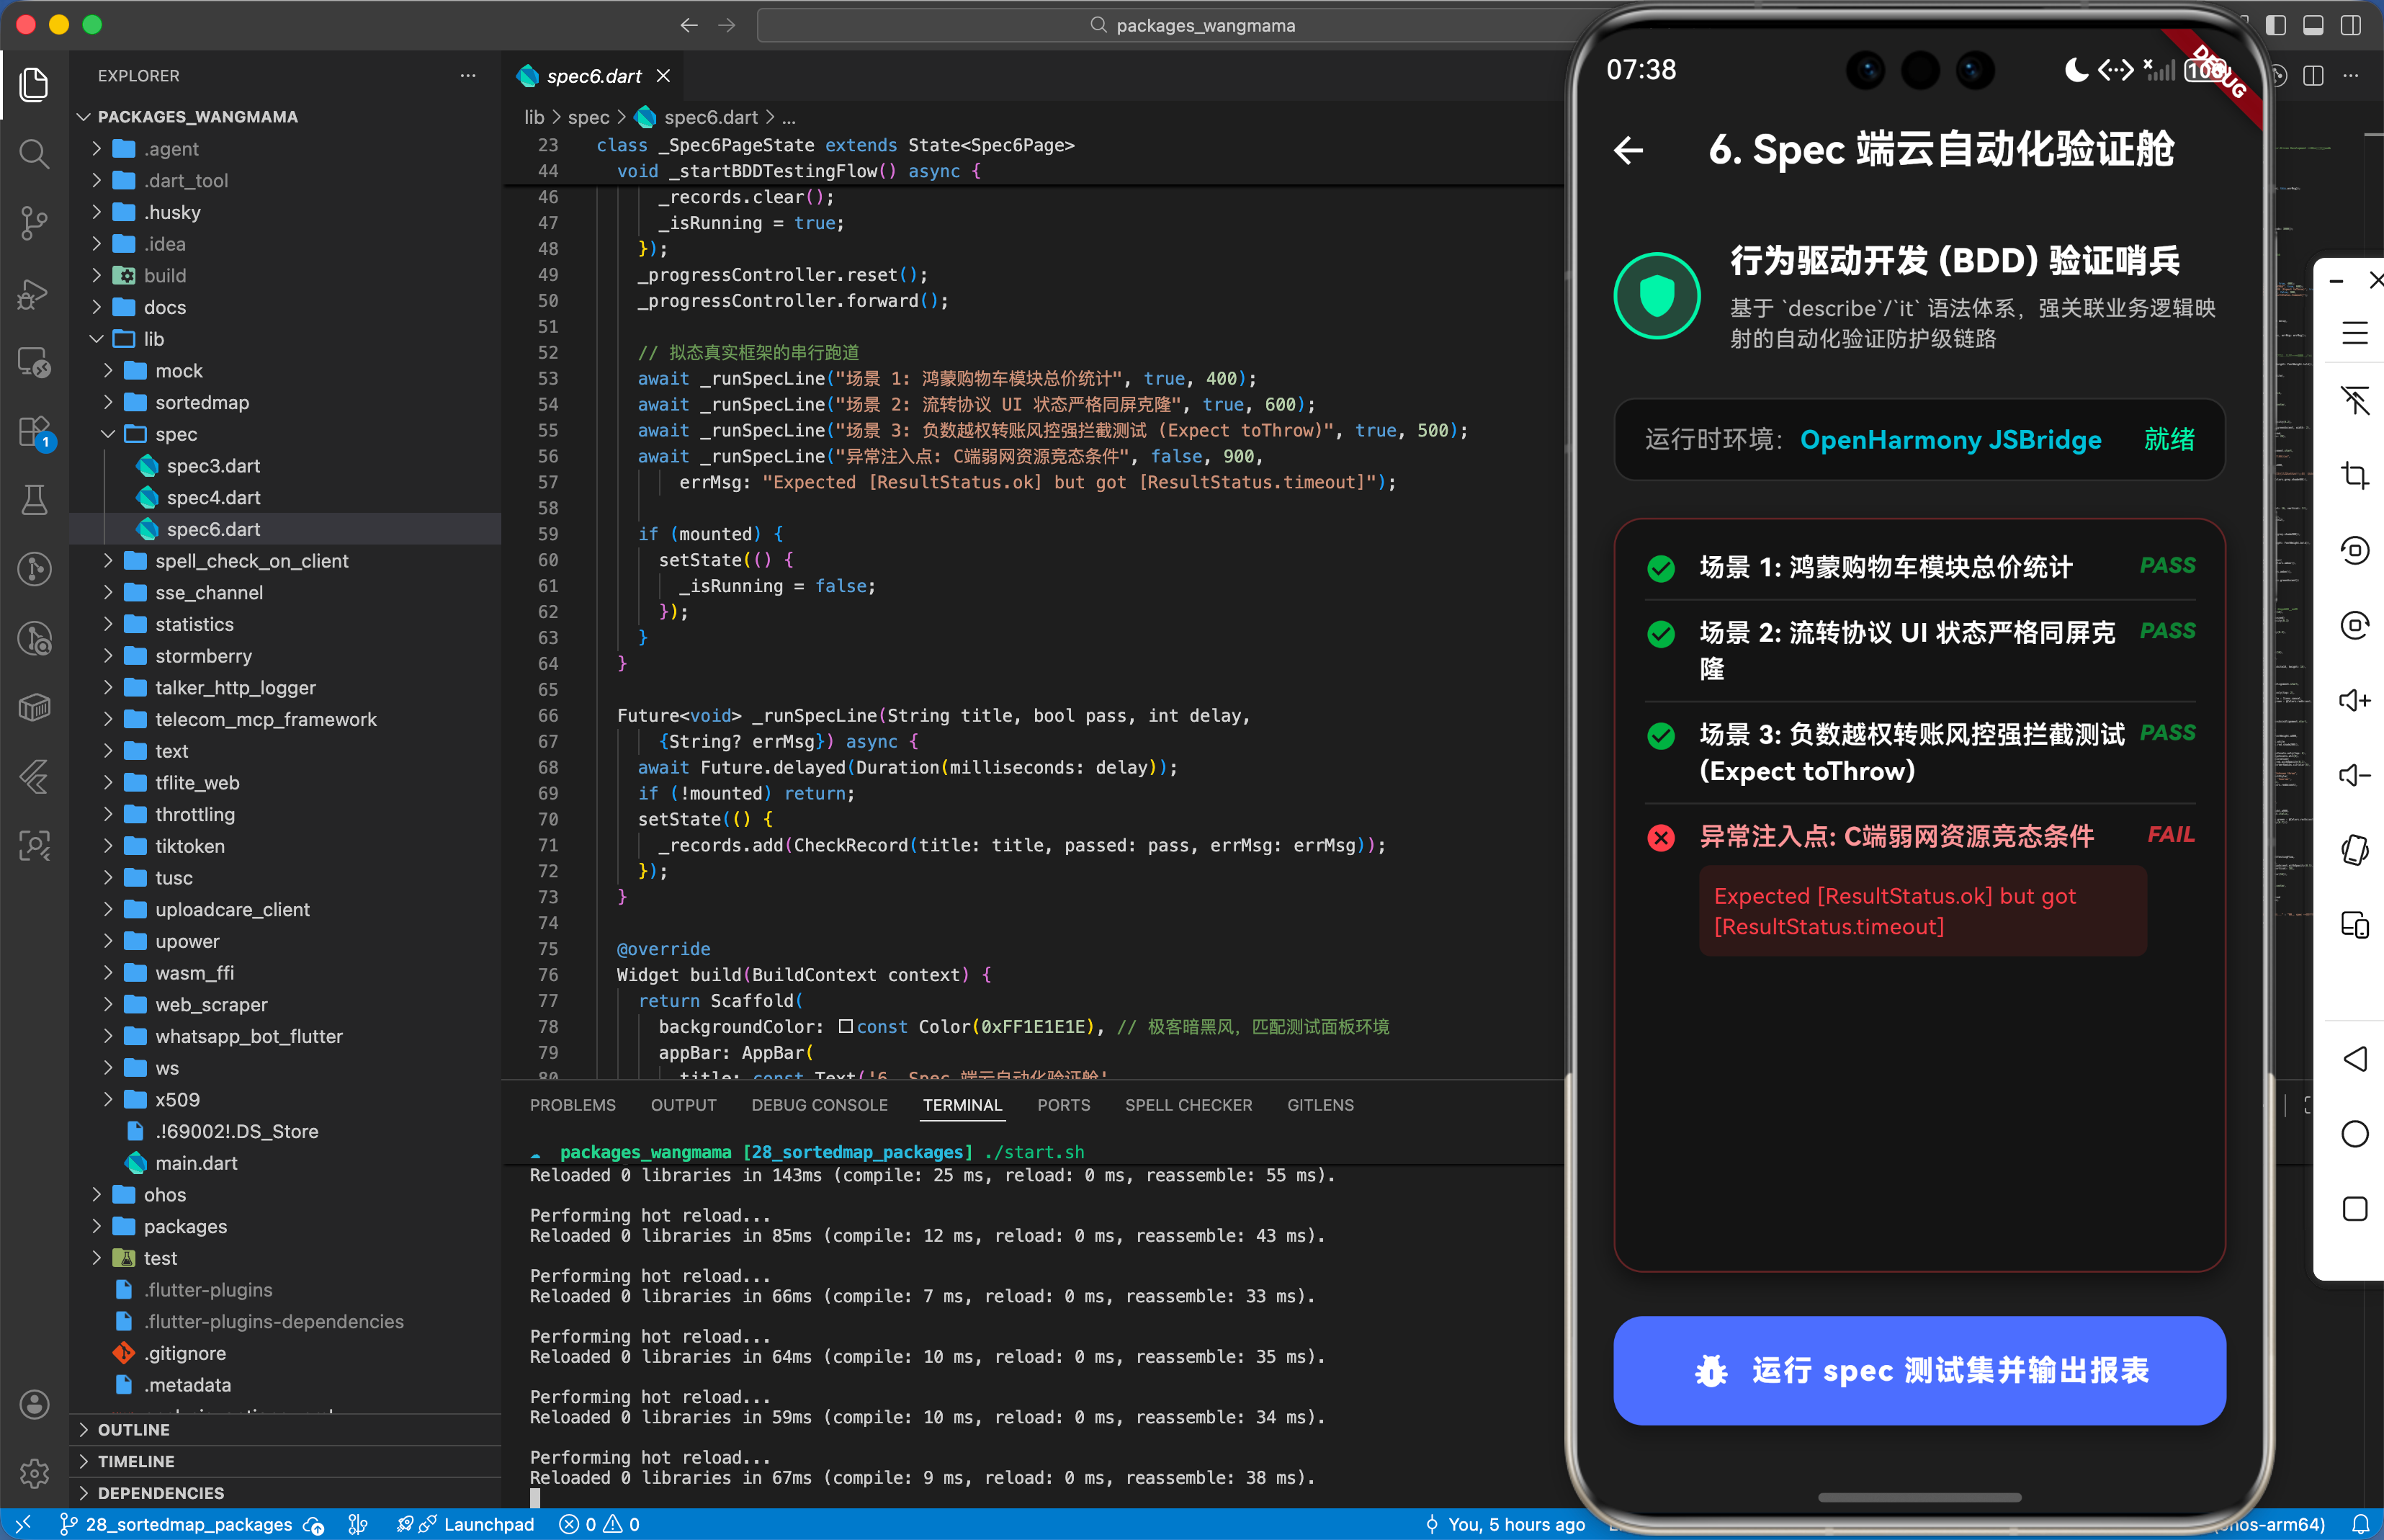The image size is (2384, 1540).
Task: Expand the sortedmap folder
Action: click(108, 402)
